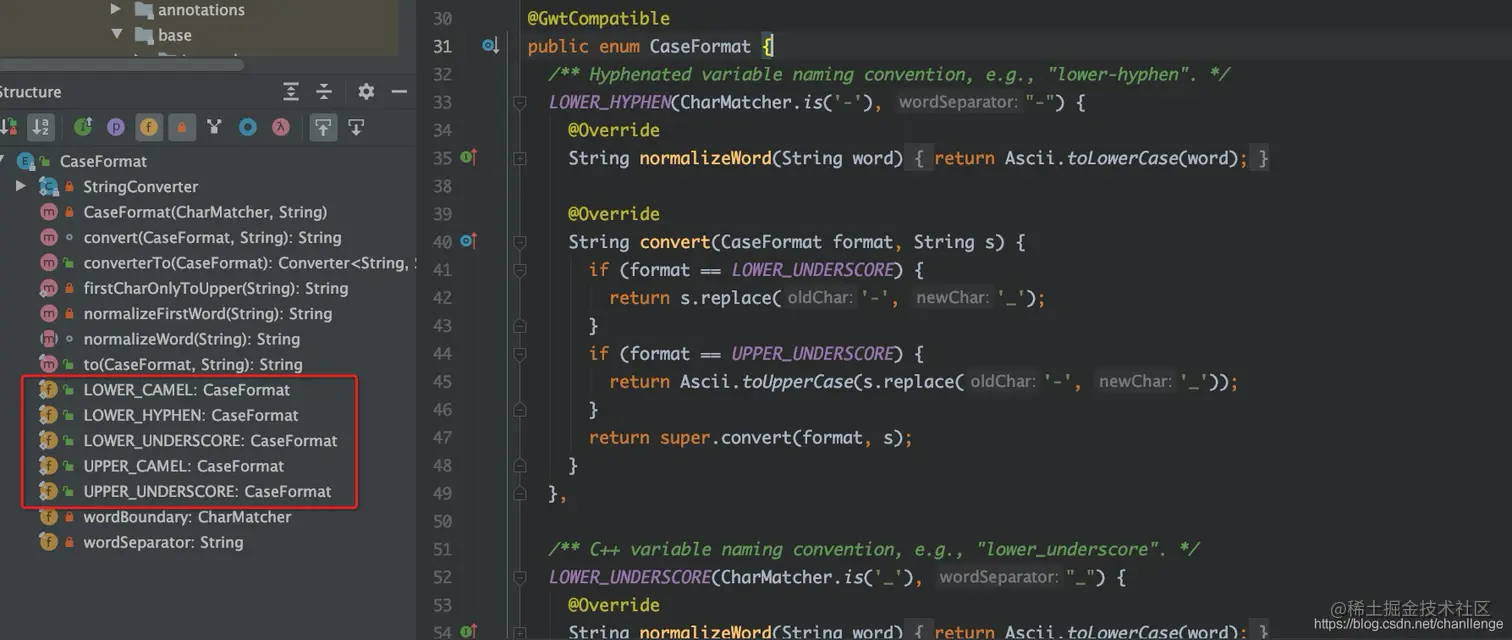The height and width of the screenshot is (640, 1512).
Task: Expand the StringConverter node
Action: click(21, 187)
